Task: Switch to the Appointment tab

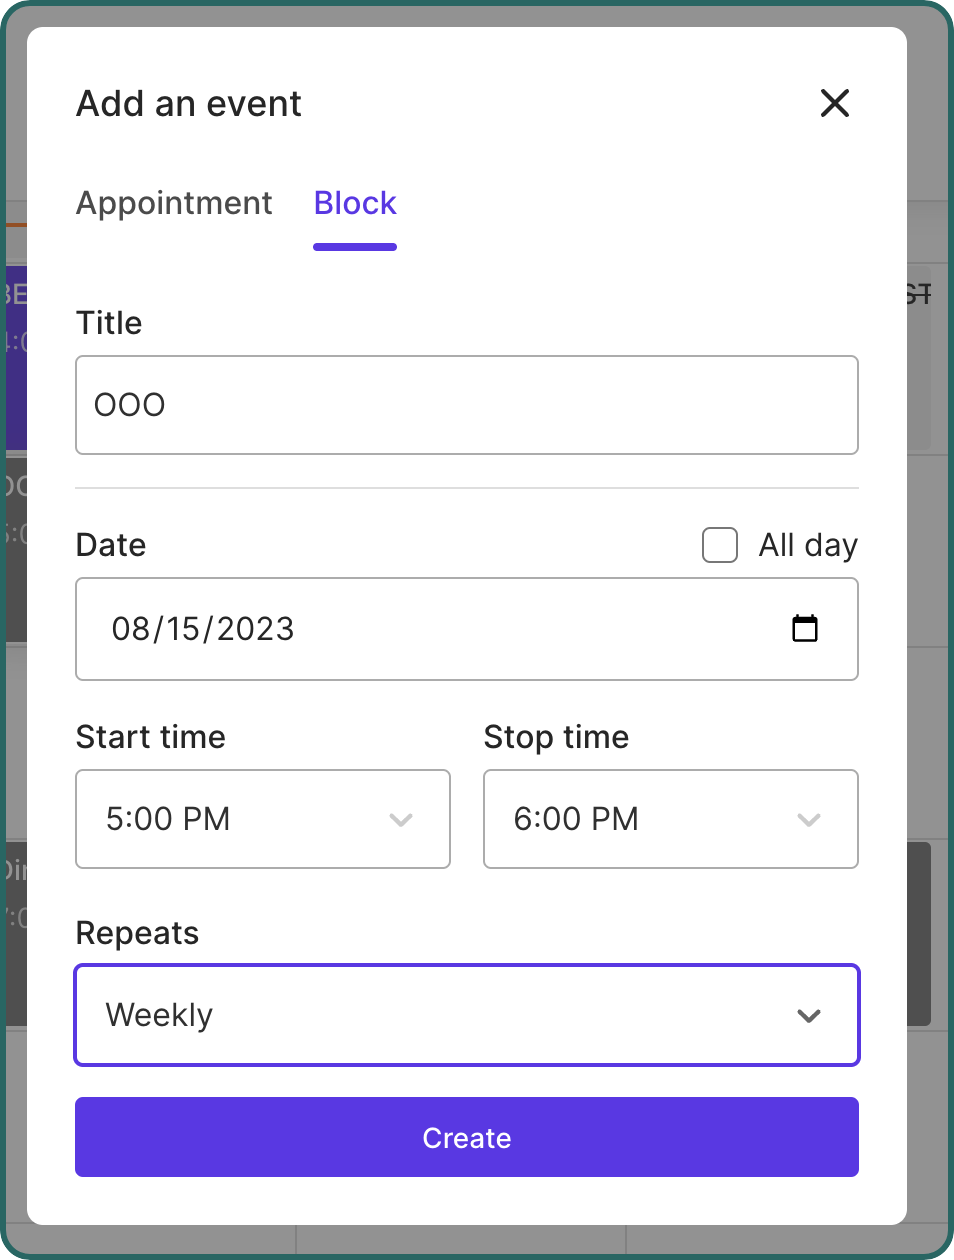Action: coord(174,203)
